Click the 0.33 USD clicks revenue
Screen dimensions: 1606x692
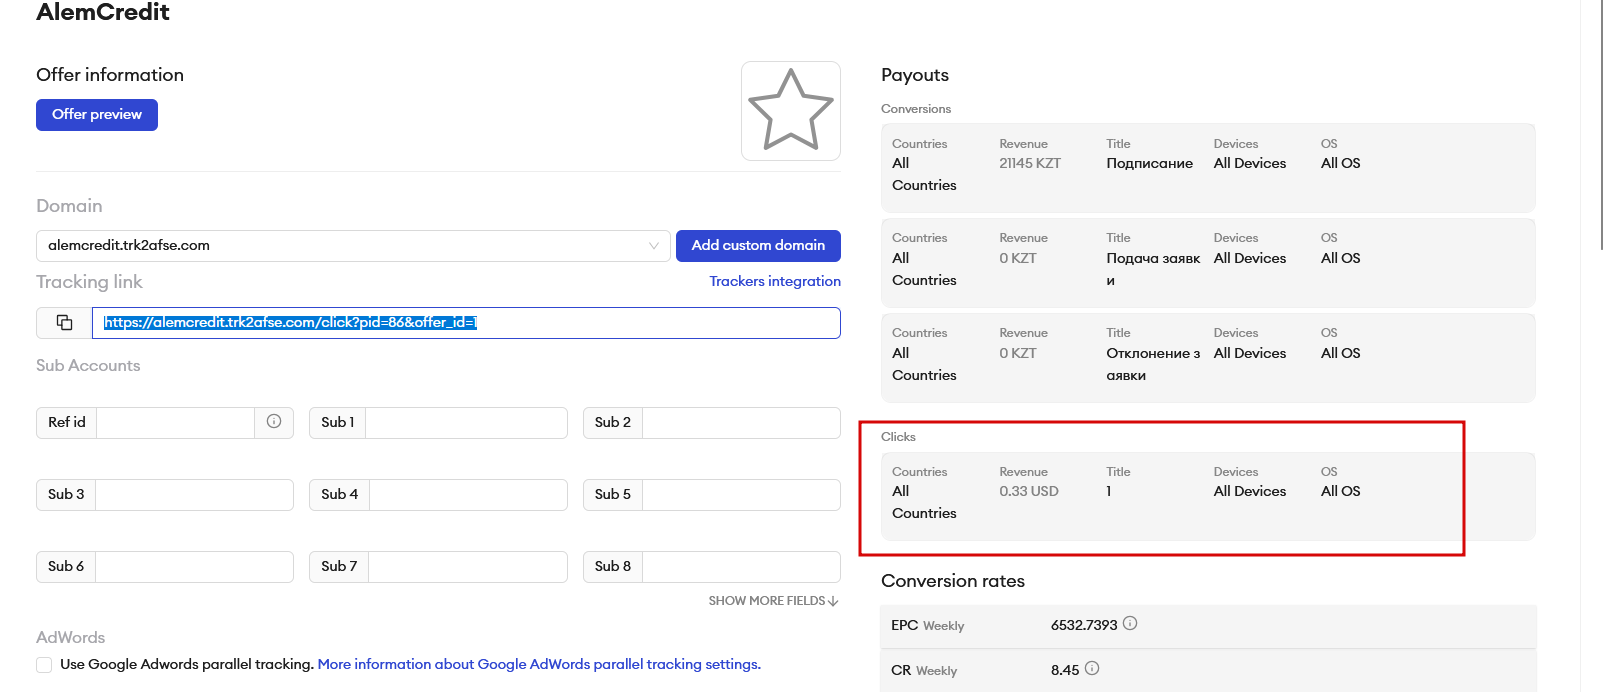[1029, 491]
